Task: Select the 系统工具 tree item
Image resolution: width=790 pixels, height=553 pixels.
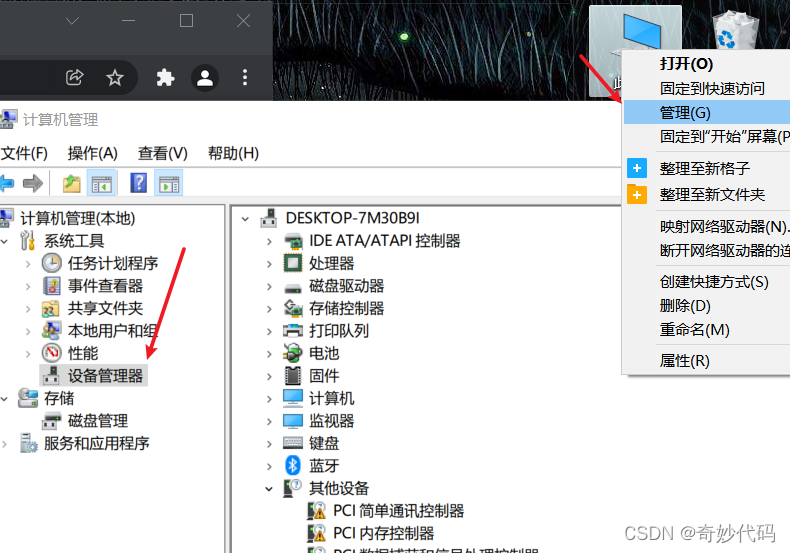Action: (x=74, y=241)
